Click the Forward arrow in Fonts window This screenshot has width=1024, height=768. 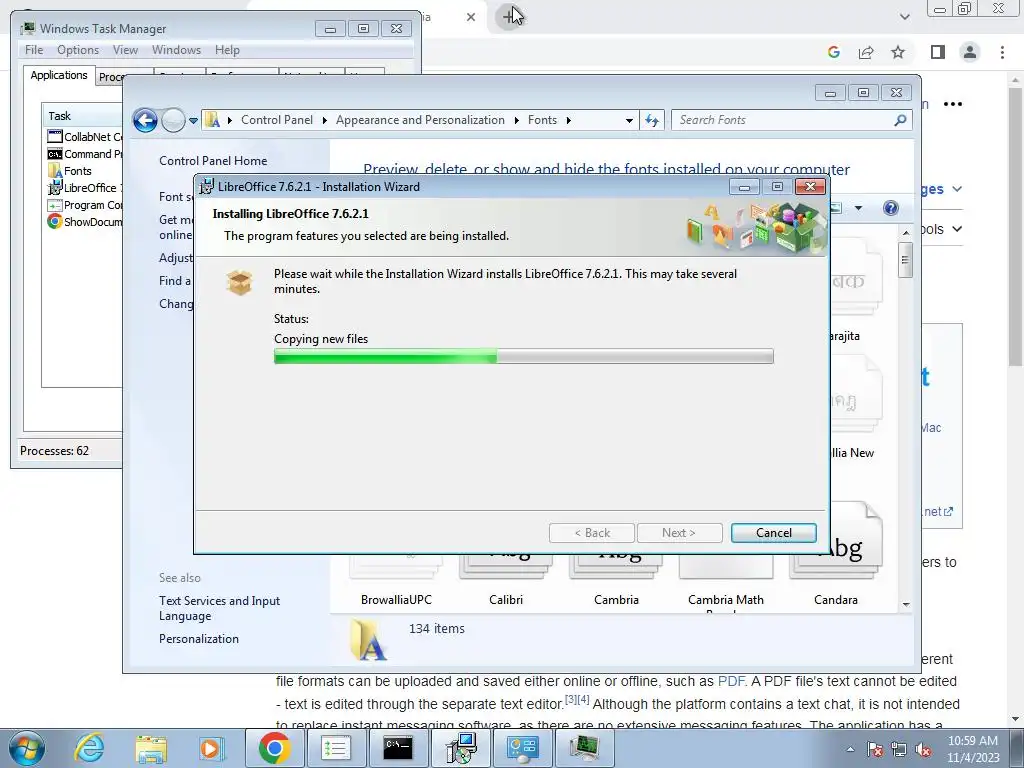click(x=173, y=120)
